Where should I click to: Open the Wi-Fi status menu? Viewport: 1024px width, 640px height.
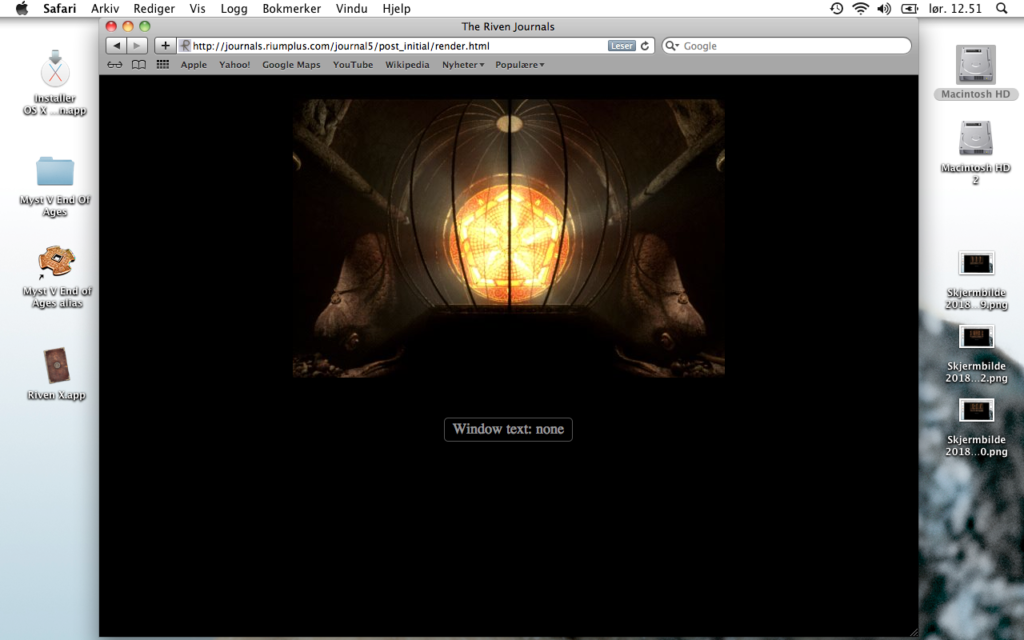[861, 8]
